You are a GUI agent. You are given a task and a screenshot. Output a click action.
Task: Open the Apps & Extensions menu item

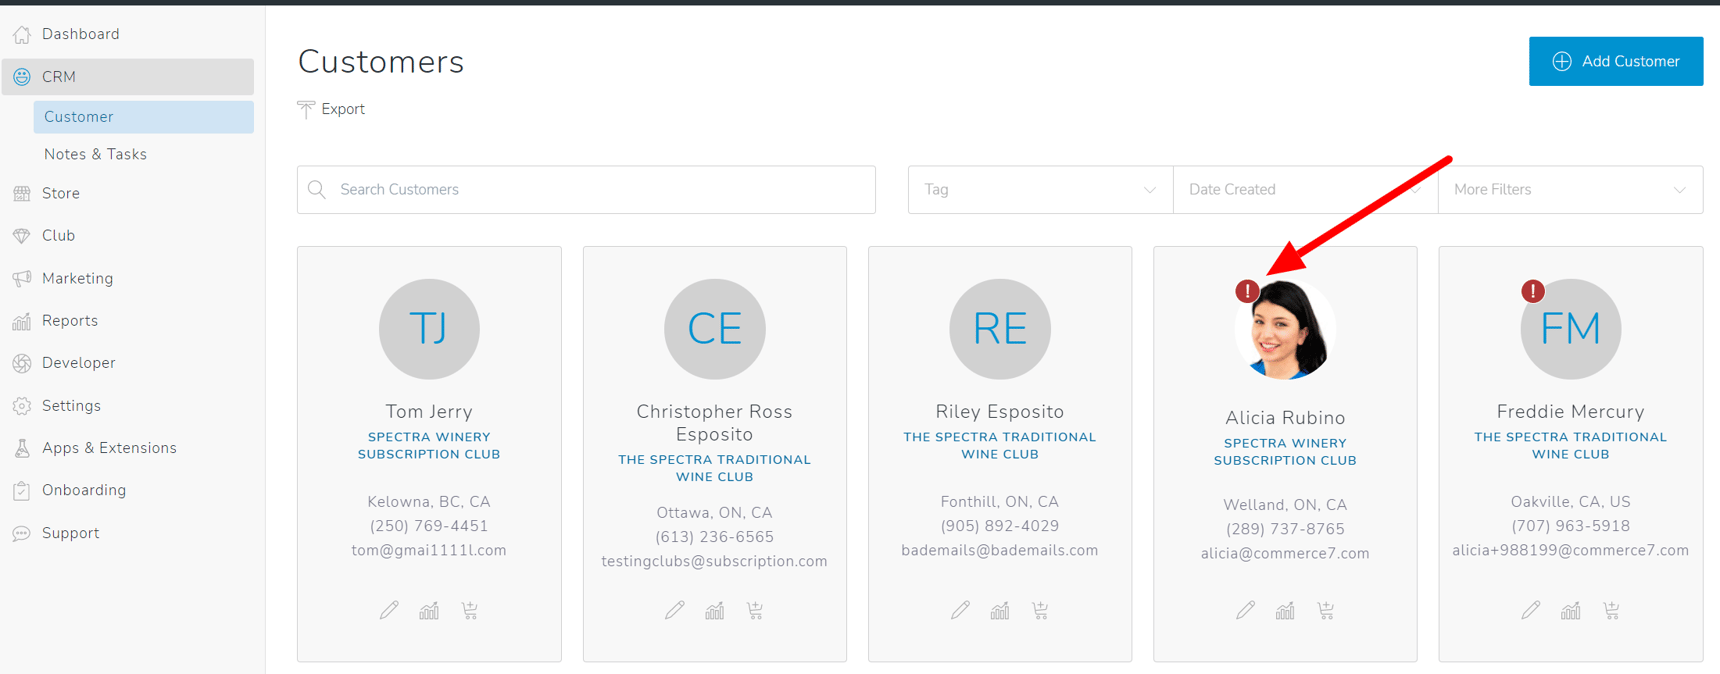point(109,448)
